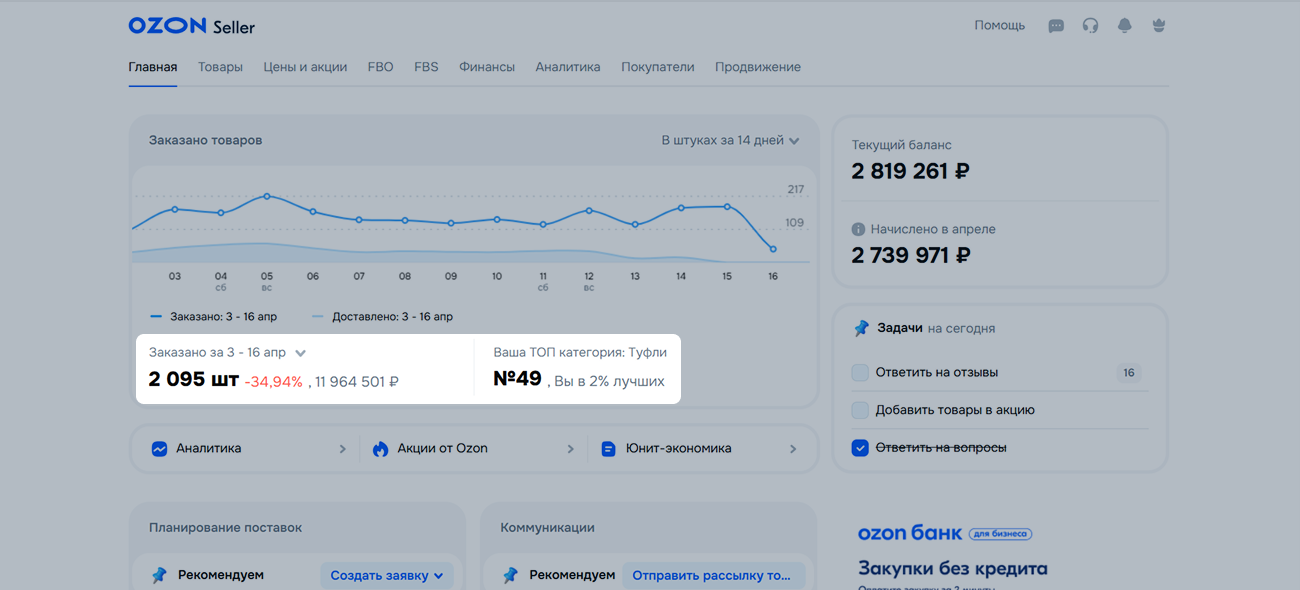Open the chat messages icon in header

[x=1056, y=26]
